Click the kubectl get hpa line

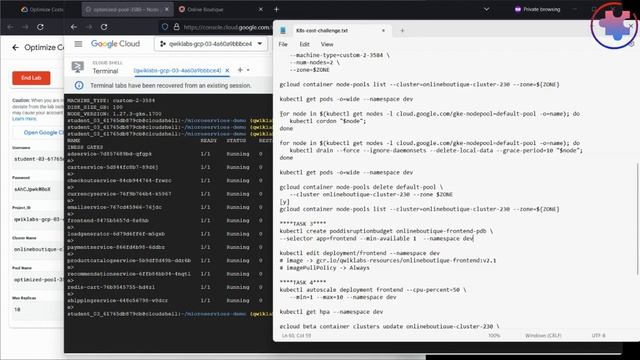click(x=331, y=311)
